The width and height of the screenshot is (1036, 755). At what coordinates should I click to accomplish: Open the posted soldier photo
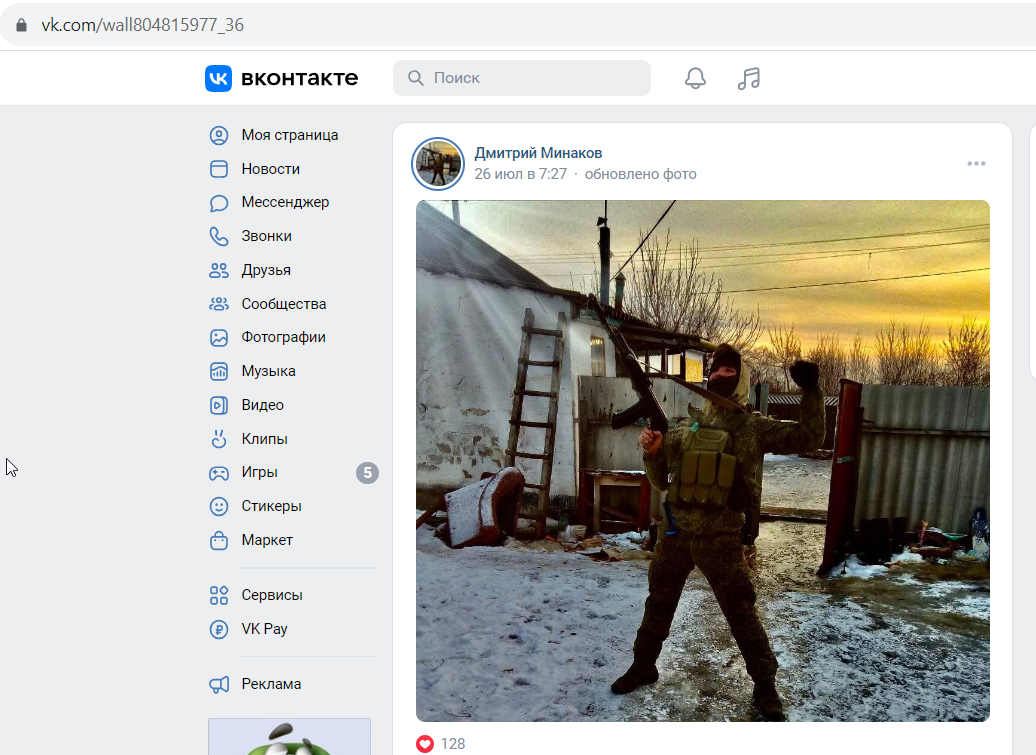tap(702, 460)
